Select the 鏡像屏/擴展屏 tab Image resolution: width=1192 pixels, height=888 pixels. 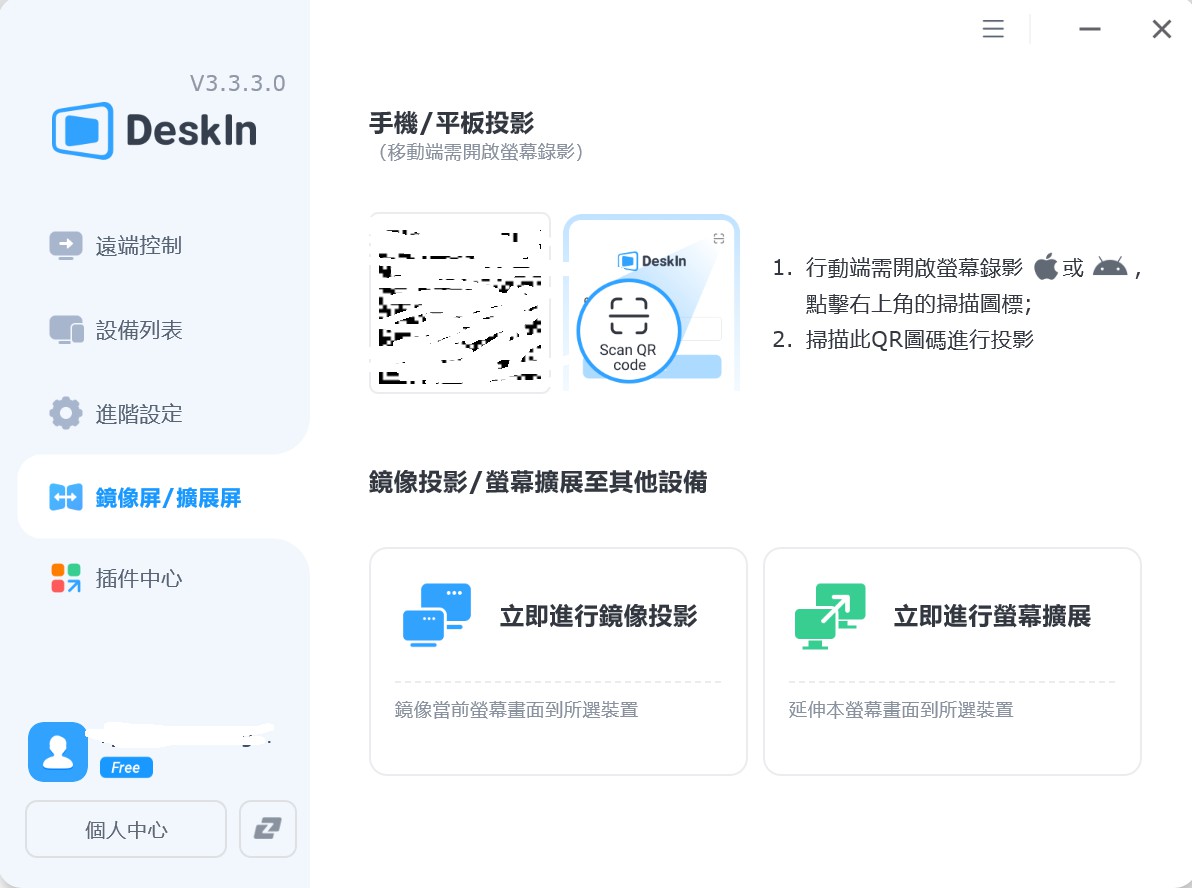click(163, 497)
